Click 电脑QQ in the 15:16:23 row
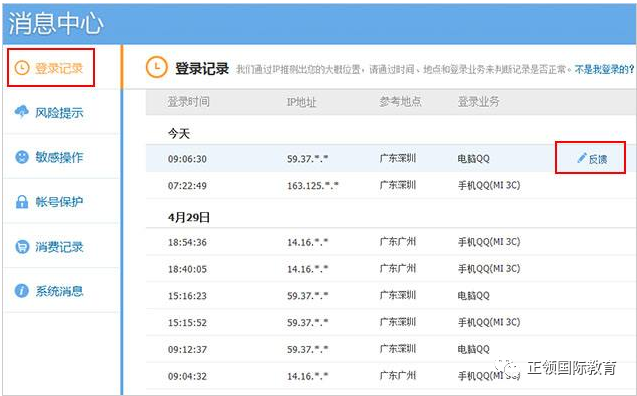The width and height of the screenshot is (637, 396). [x=474, y=295]
